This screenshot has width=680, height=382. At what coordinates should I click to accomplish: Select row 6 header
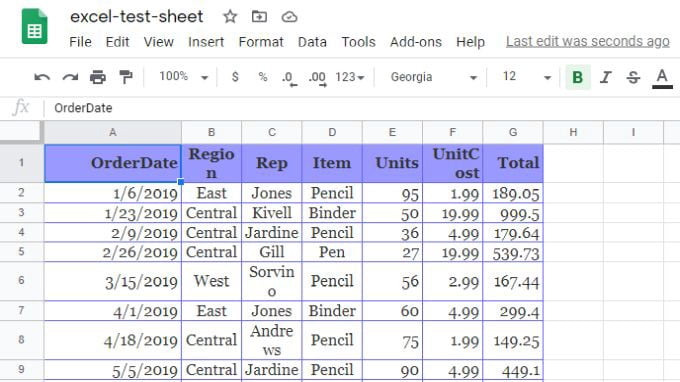click(22, 281)
